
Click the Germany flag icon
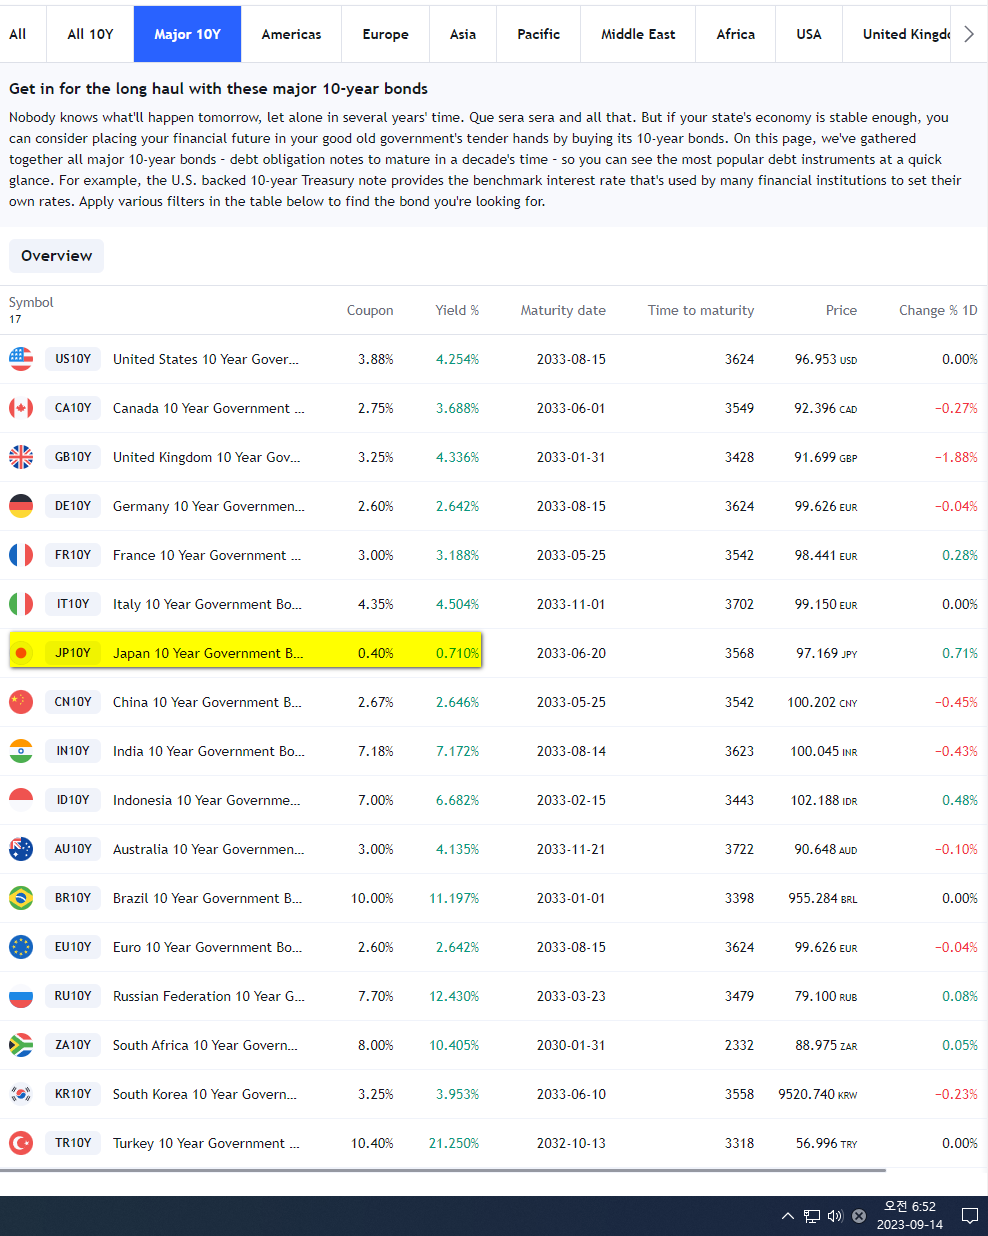pyautogui.click(x=21, y=506)
